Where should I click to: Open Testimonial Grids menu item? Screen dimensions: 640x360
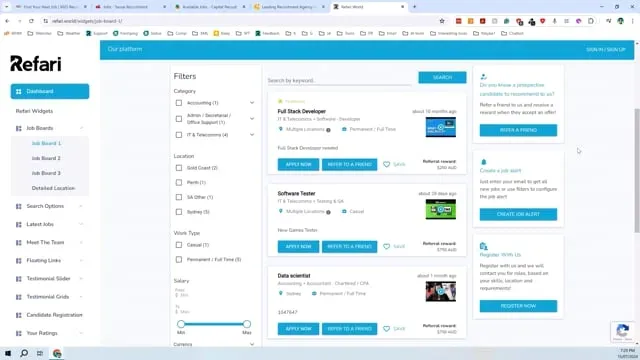pos(48,297)
